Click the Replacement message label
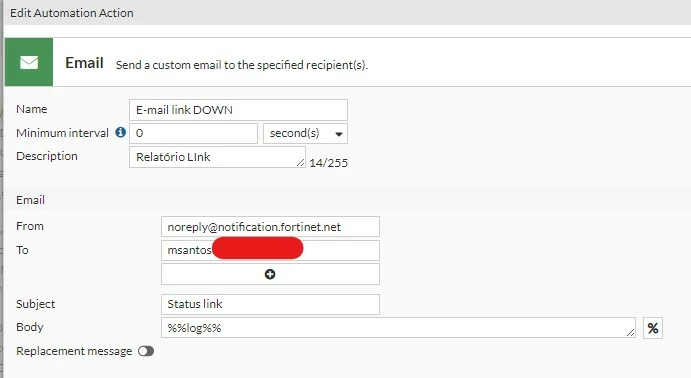Viewport: 691px width, 378px height. coord(74,351)
